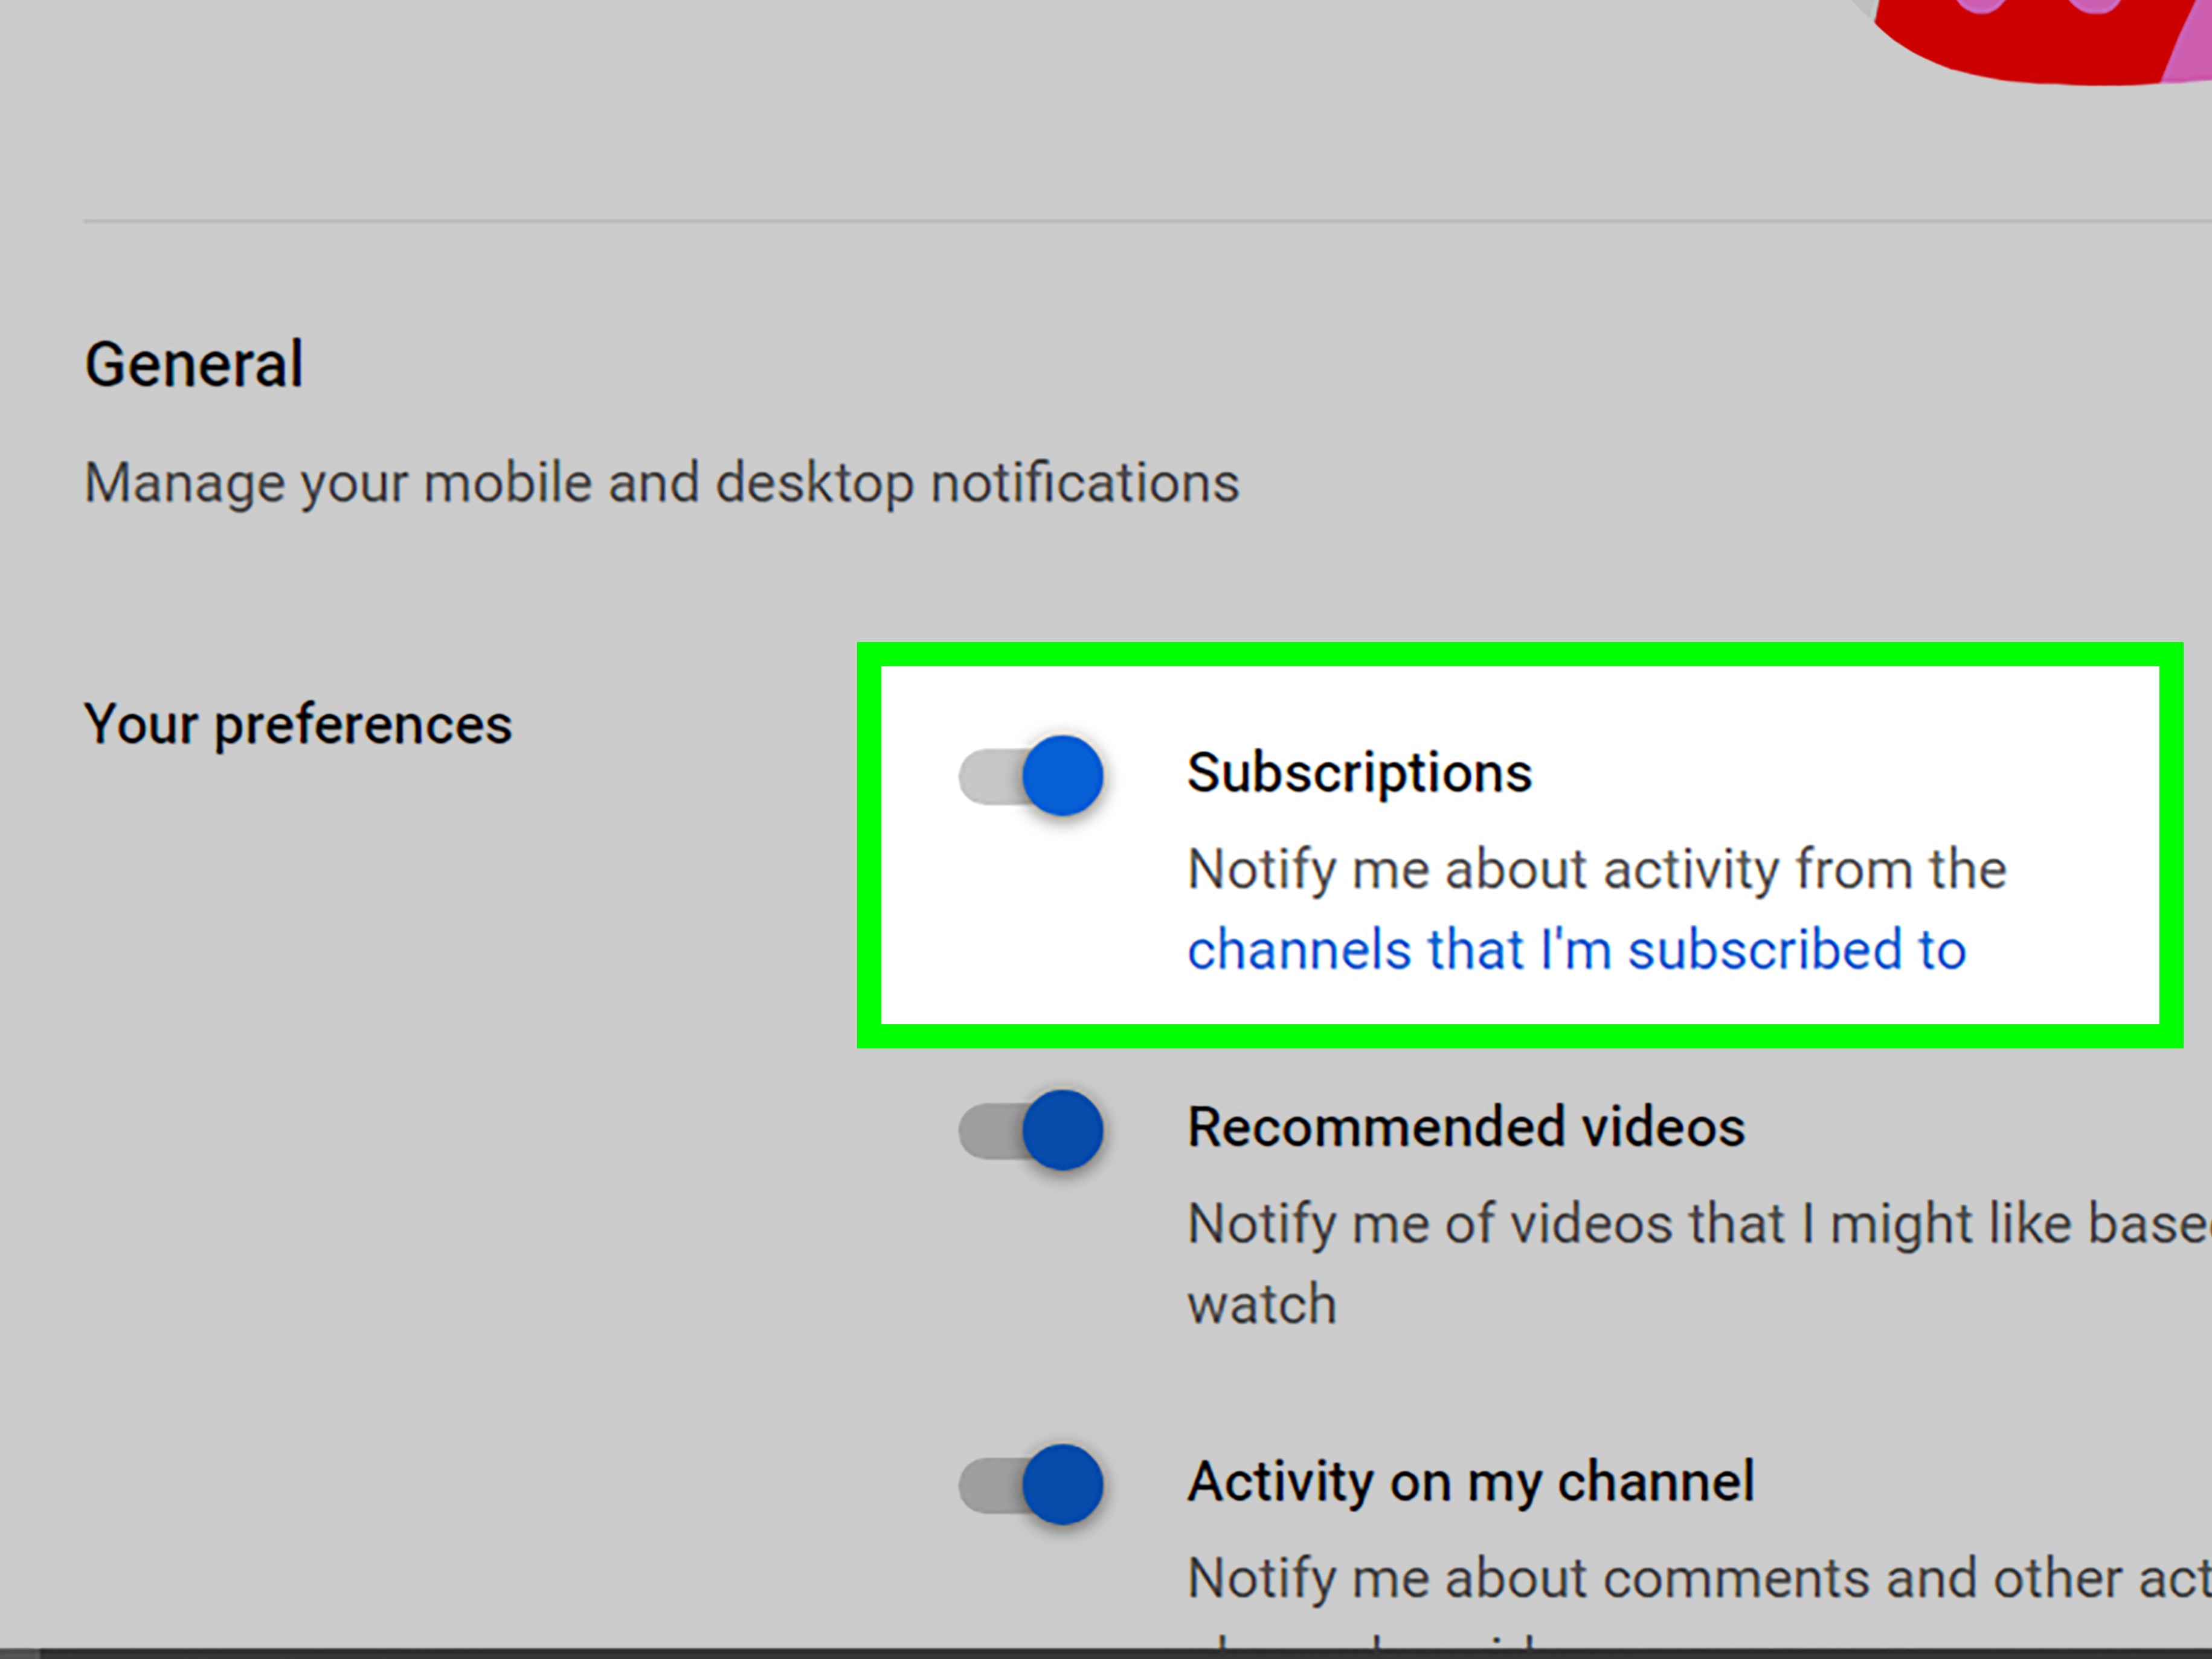The image size is (2212, 1659).
Task: Click the "Subscriptions" title text
Action: pyautogui.click(x=1359, y=773)
